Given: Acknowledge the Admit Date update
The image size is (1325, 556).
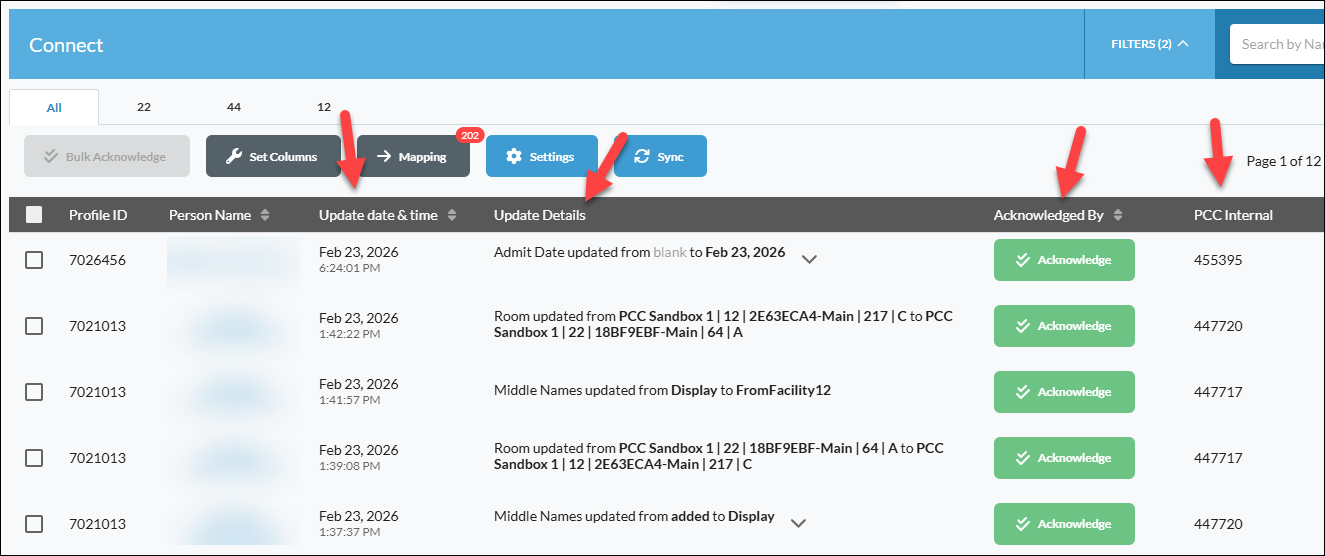Looking at the screenshot, I should 1064,260.
